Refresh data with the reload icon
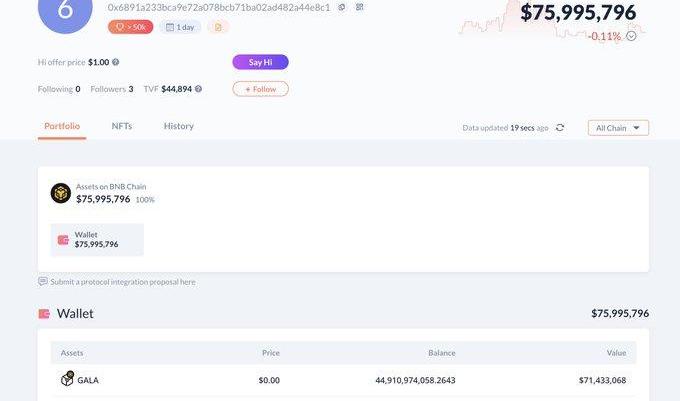This screenshot has height=401, width=680. [560, 127]
